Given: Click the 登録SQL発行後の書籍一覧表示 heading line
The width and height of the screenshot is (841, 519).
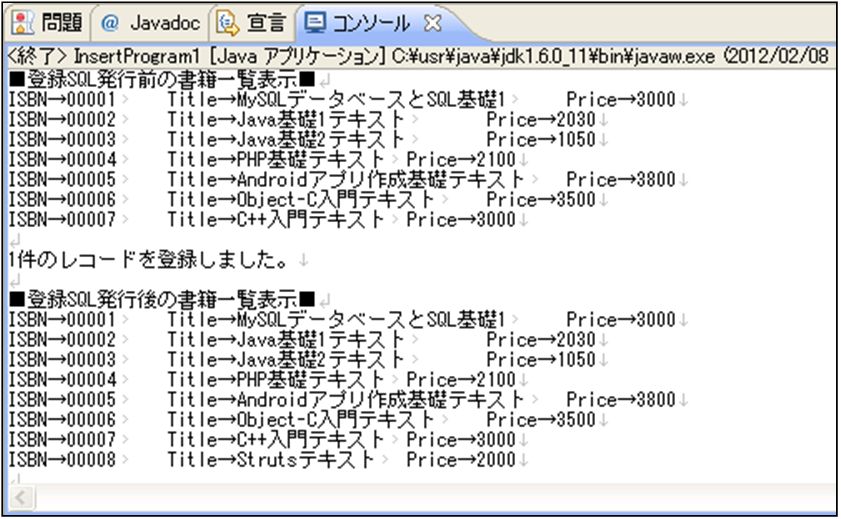Looking at the screenshot, I should (x=160, y=299).
